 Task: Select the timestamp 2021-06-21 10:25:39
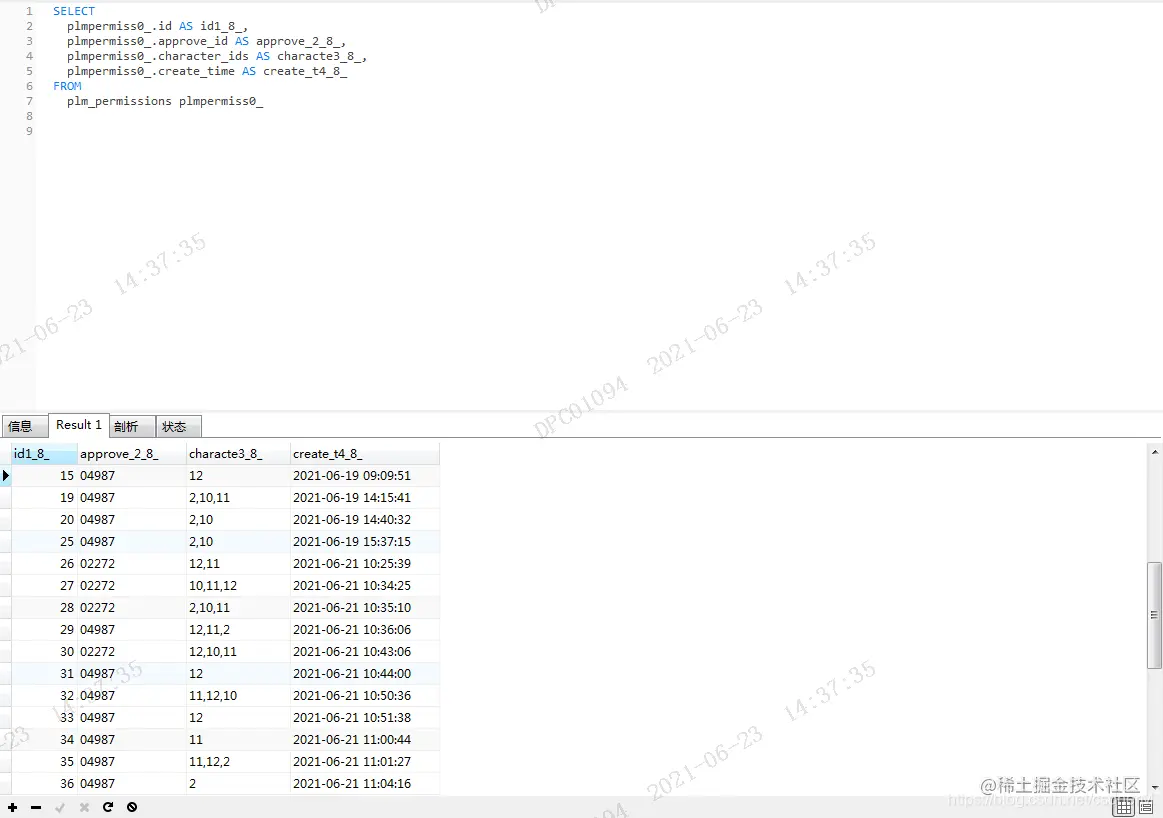click(364, 564)
